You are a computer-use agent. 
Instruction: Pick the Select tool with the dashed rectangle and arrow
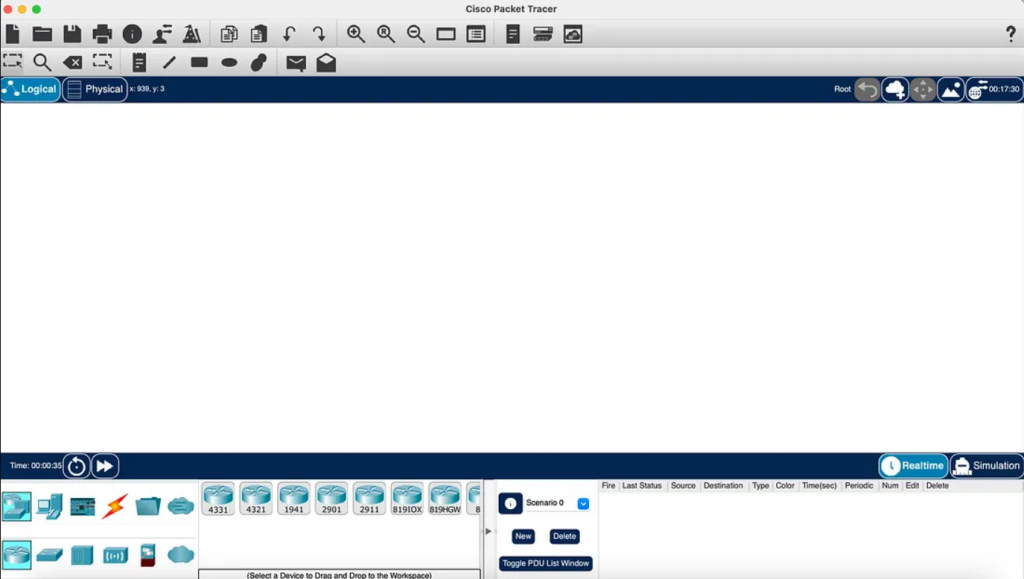point(12,62)
